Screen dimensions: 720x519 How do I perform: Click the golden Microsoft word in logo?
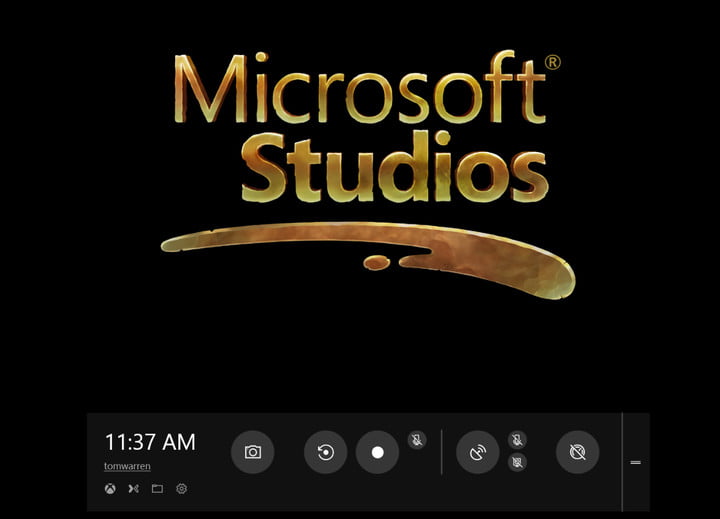click(360, 90)
